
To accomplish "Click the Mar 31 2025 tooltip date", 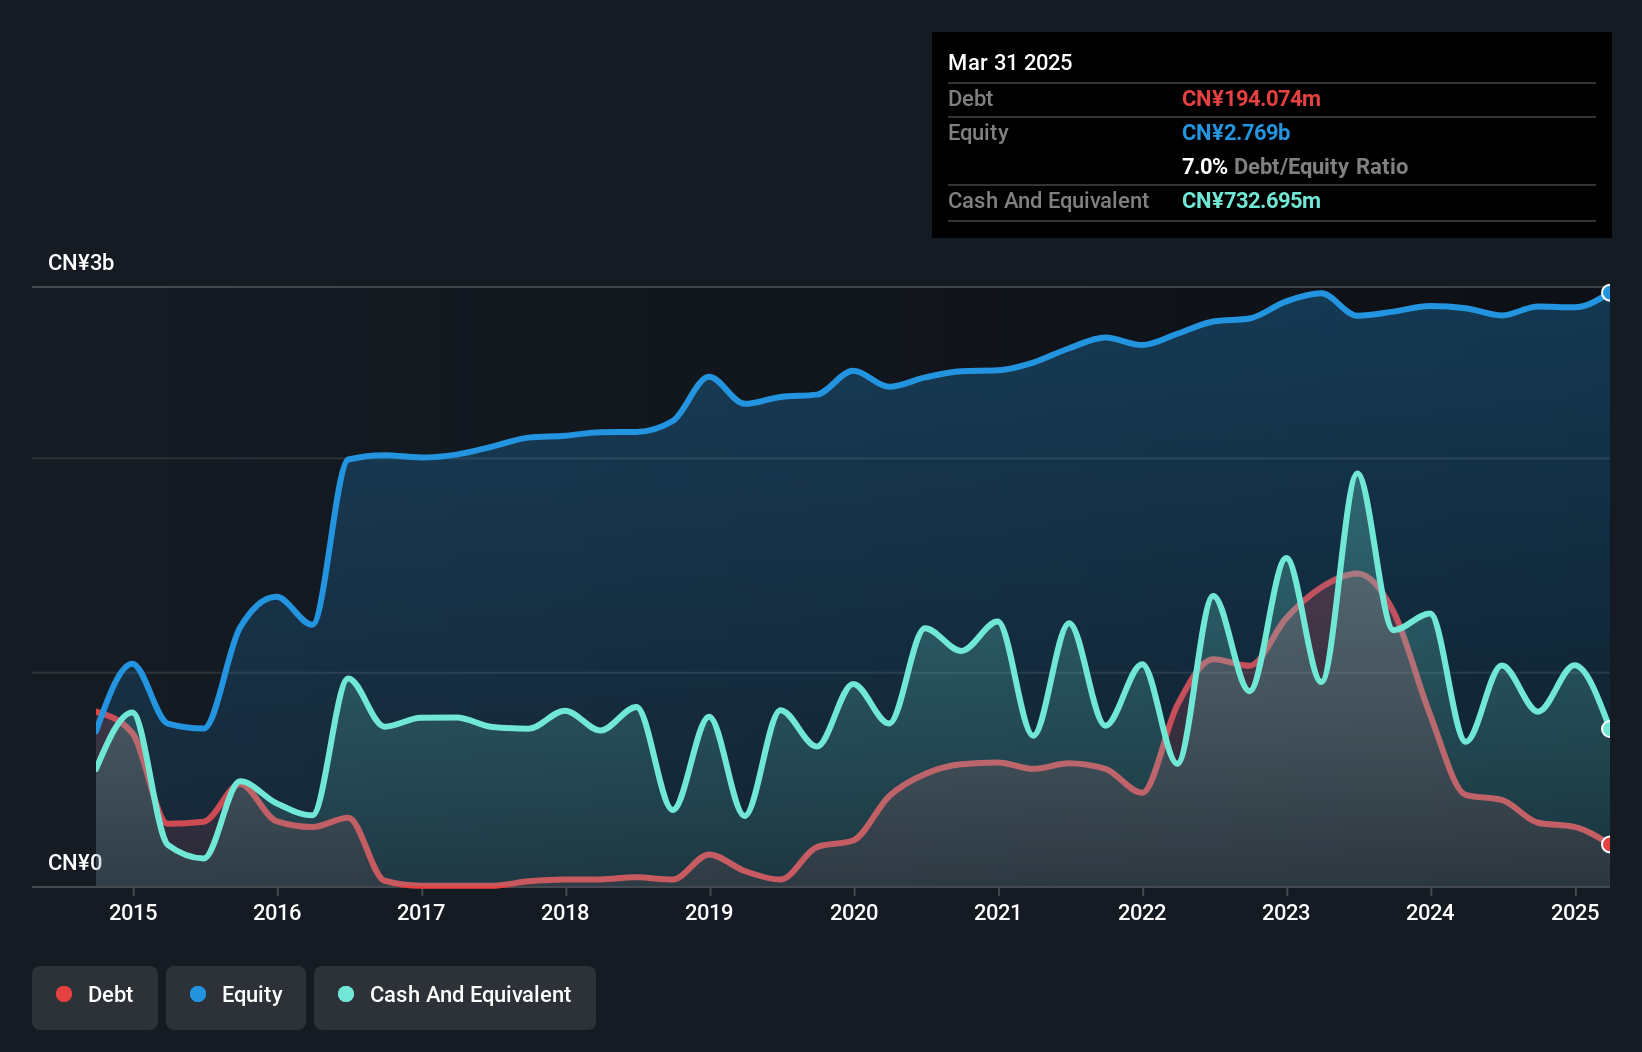I will [x=1010, y=63].
